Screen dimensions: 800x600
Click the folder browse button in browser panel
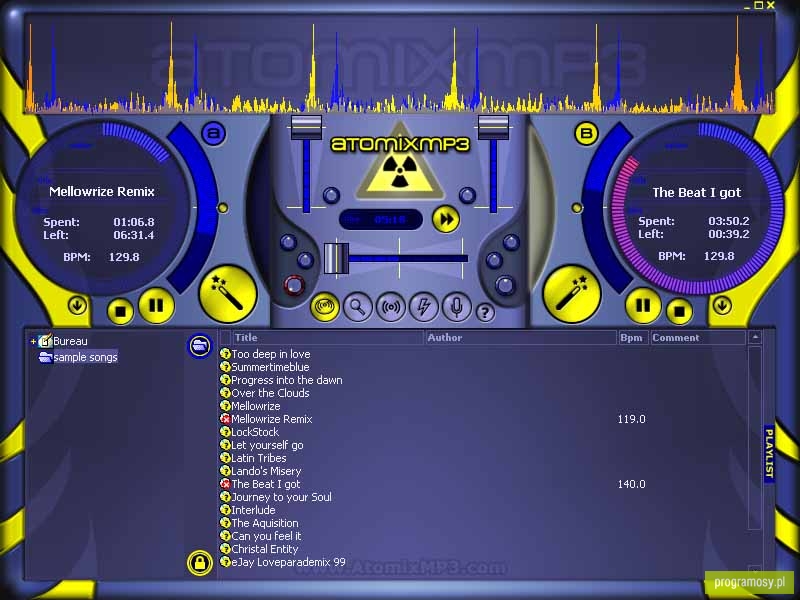pyautogui.click(x=199, y=346)
